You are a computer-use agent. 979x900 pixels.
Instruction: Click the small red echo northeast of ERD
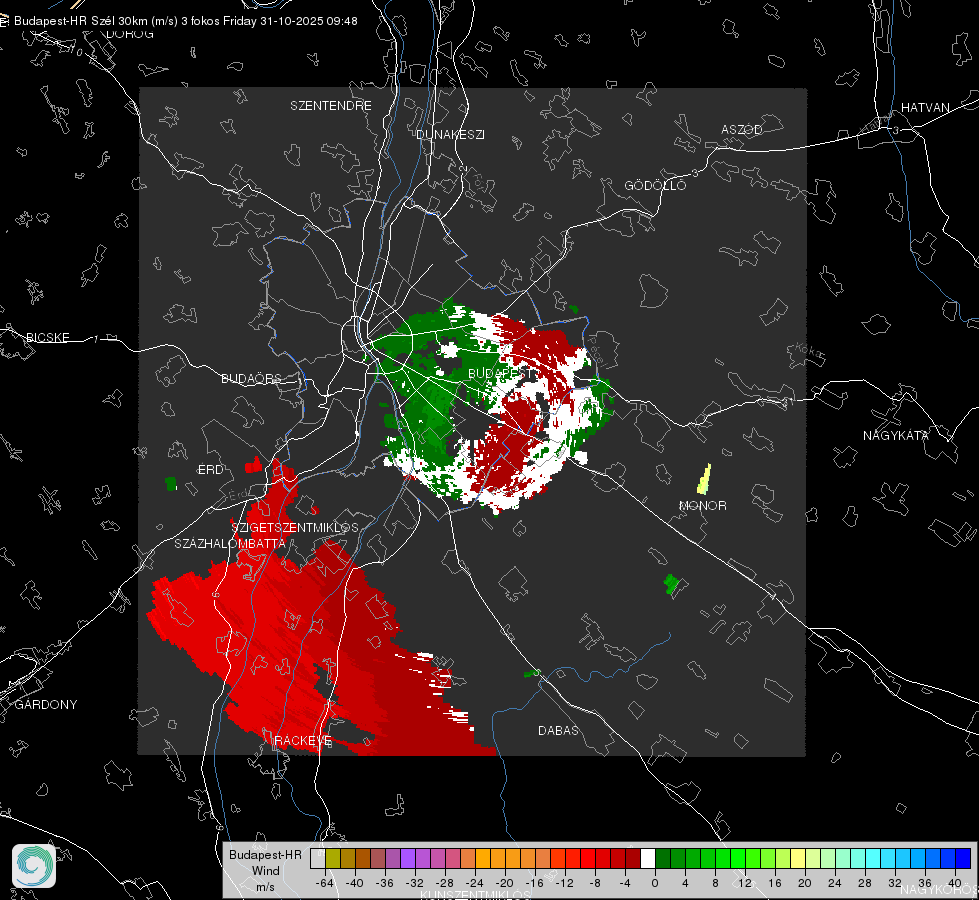[253, 465]
